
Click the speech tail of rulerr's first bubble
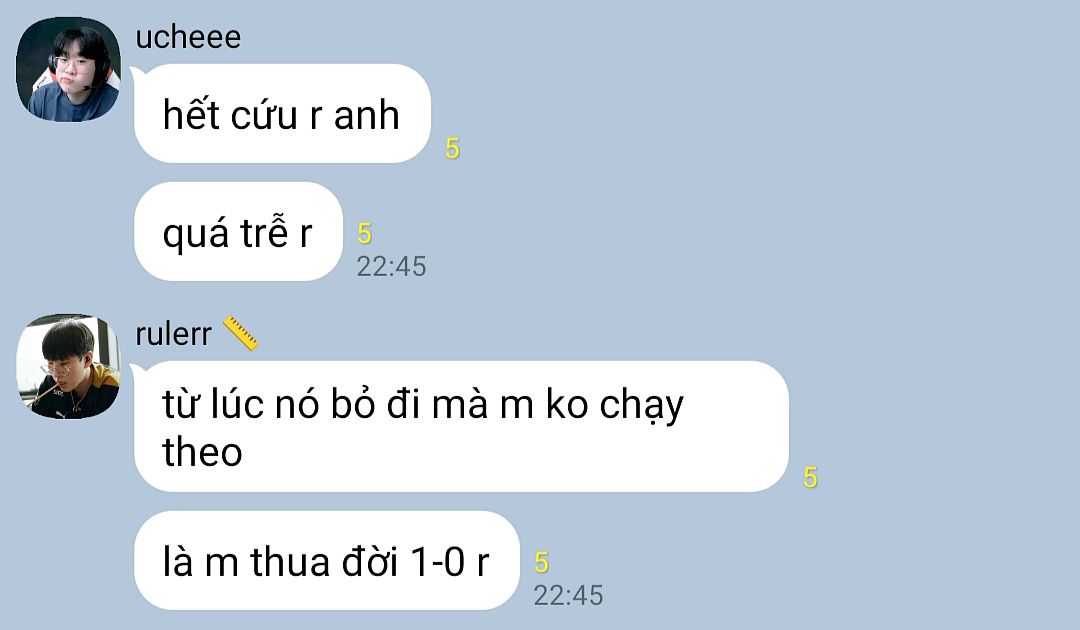(x=138, y=370)
